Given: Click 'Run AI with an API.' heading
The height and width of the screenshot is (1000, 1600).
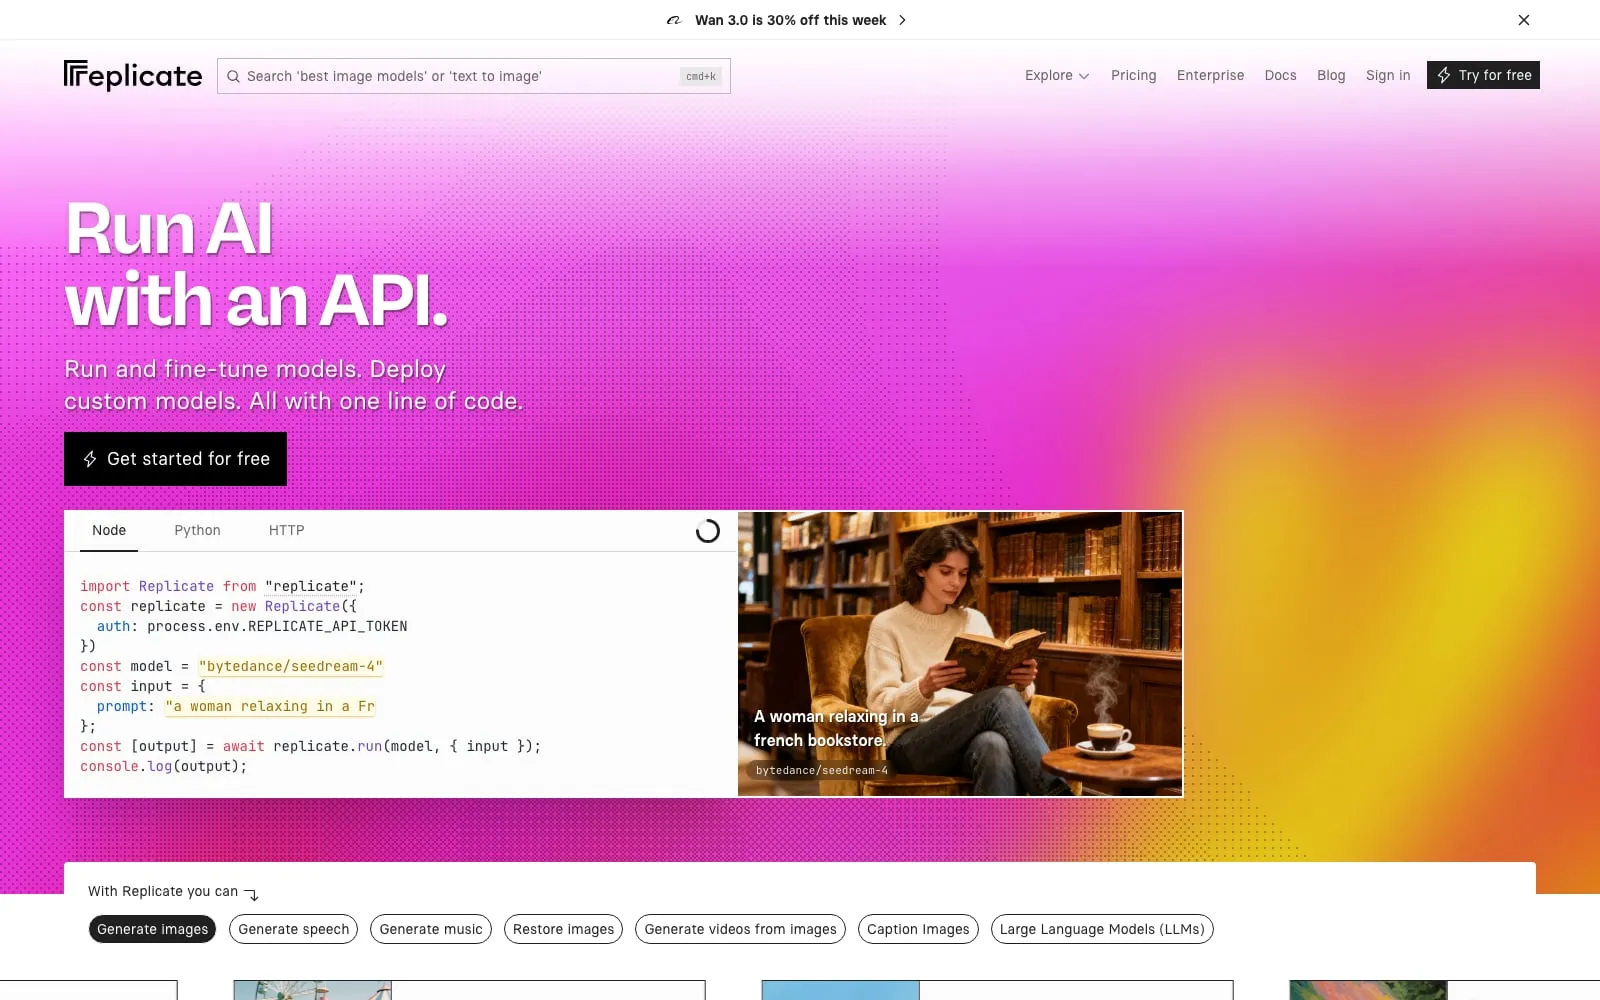Looking at the screenshot, I should pos(256,264).
